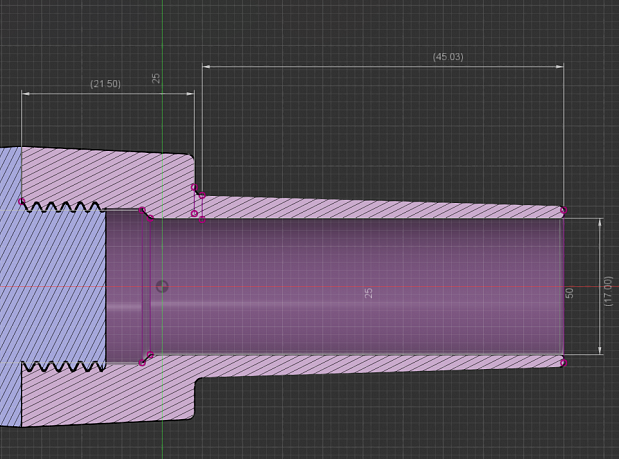The width and height of the screenshot is (619, 459).
Task: Select the (45.03) dimension label
Action: tap(448, 57)
